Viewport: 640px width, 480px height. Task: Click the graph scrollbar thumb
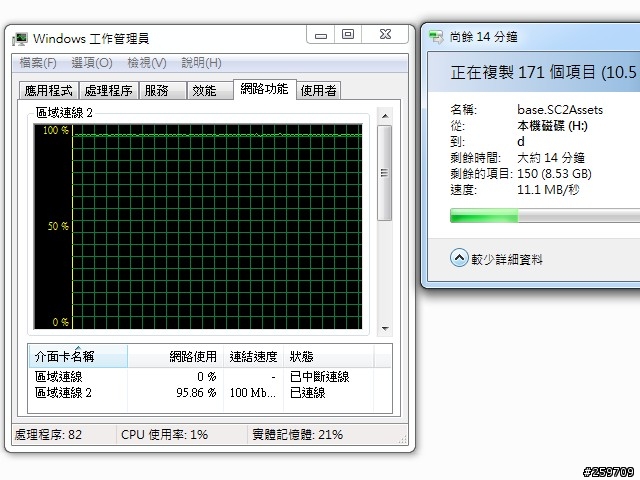pyautogui.click(x=384, y=173)
